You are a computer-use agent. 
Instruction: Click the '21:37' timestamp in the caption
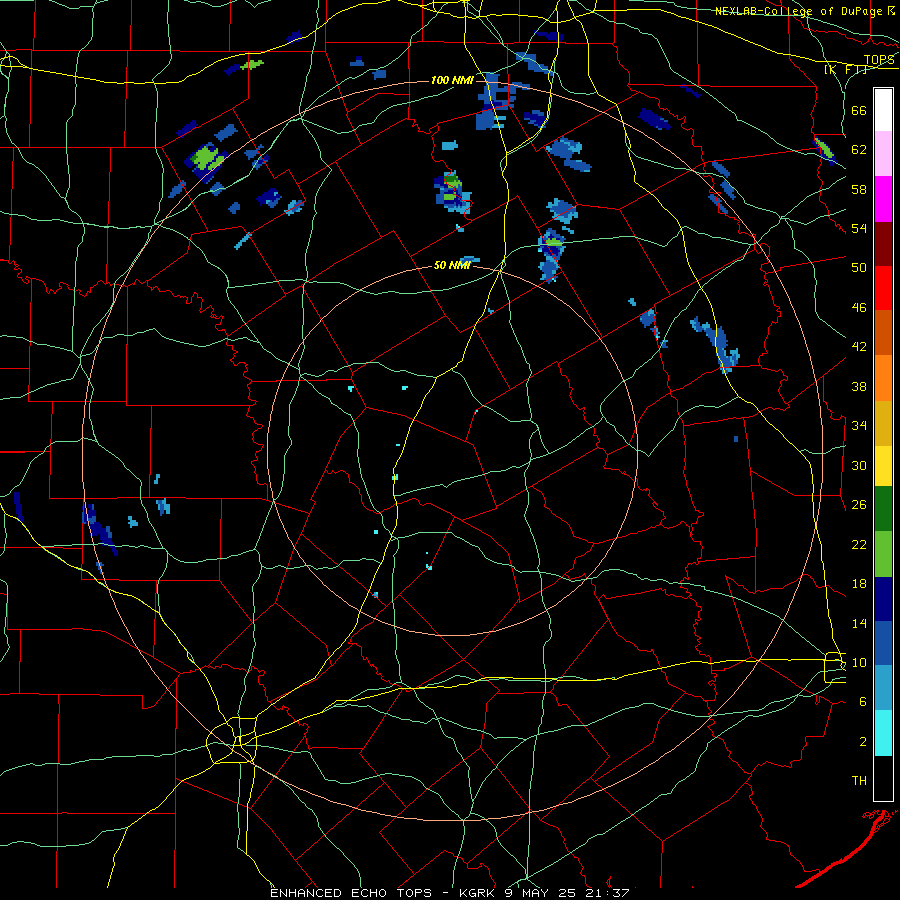608,893
